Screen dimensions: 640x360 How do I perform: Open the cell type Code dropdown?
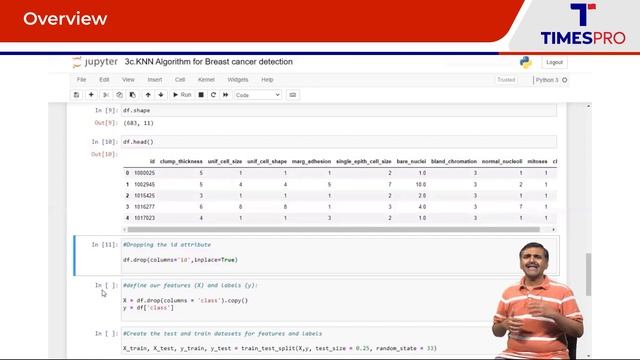click(x=258, y=95)
